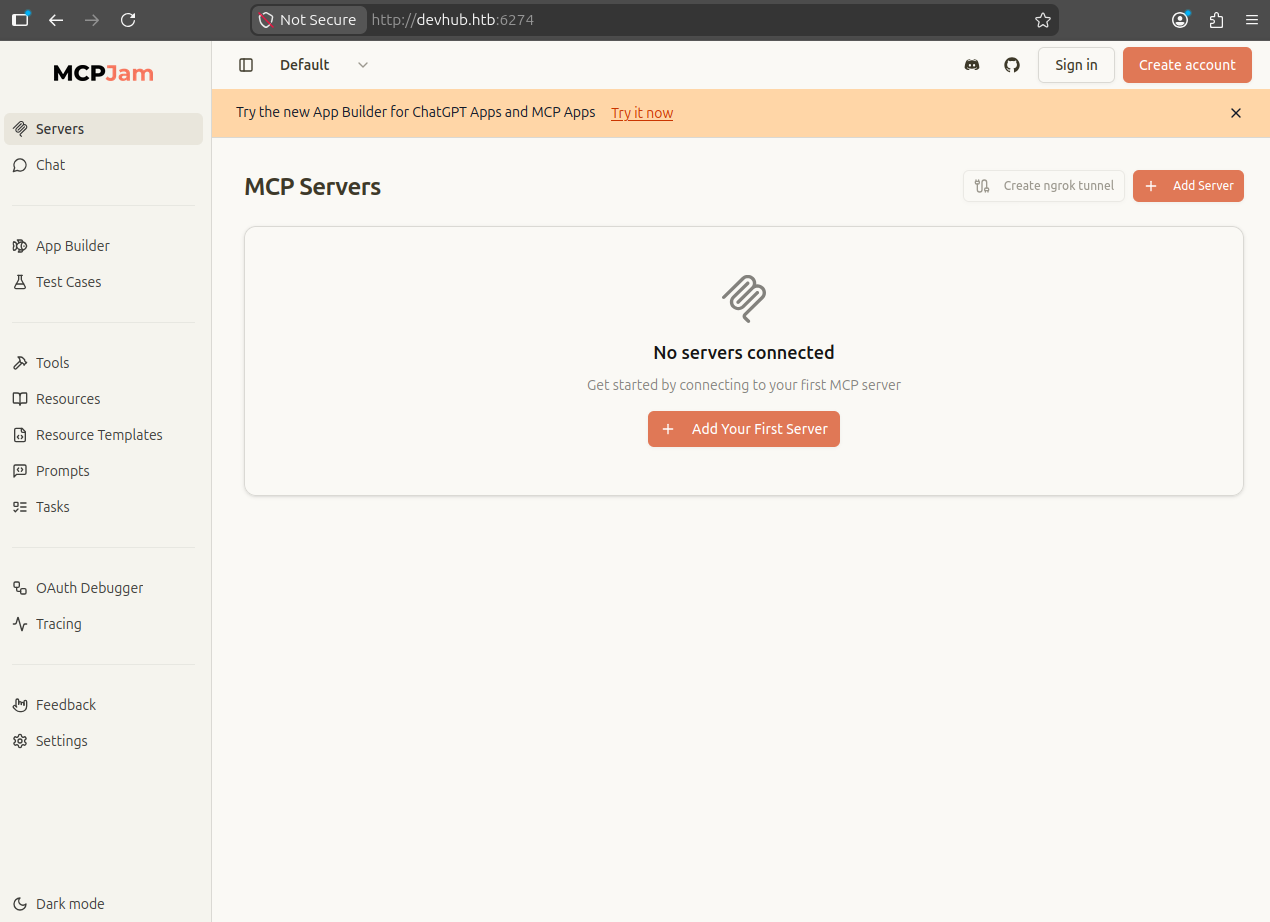Open the browser sidebar tabs icon
1270x922 pixels.
[20, 20]
